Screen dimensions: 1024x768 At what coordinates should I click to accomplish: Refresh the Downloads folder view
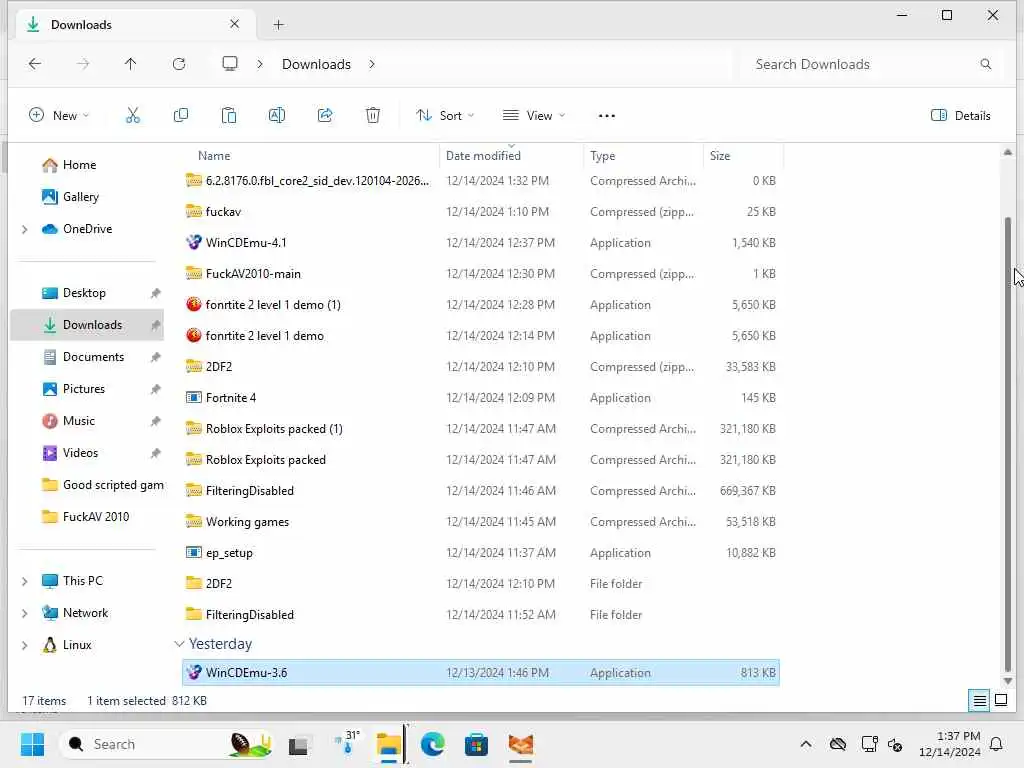tap(179, 64)
